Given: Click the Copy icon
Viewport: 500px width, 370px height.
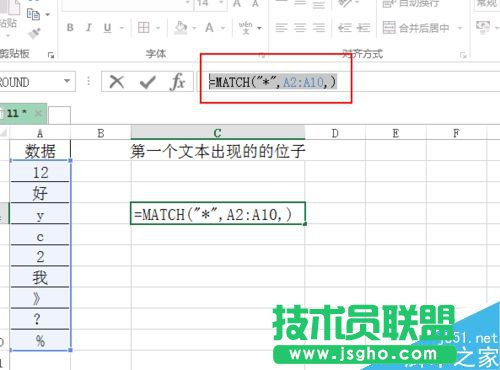Looking at the screenshot, I should click(x=33, y=14).
